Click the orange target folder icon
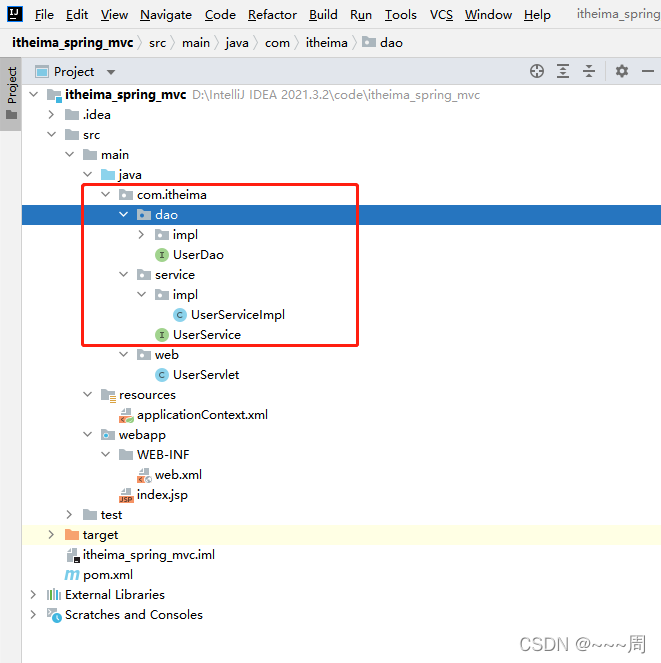 72,535
